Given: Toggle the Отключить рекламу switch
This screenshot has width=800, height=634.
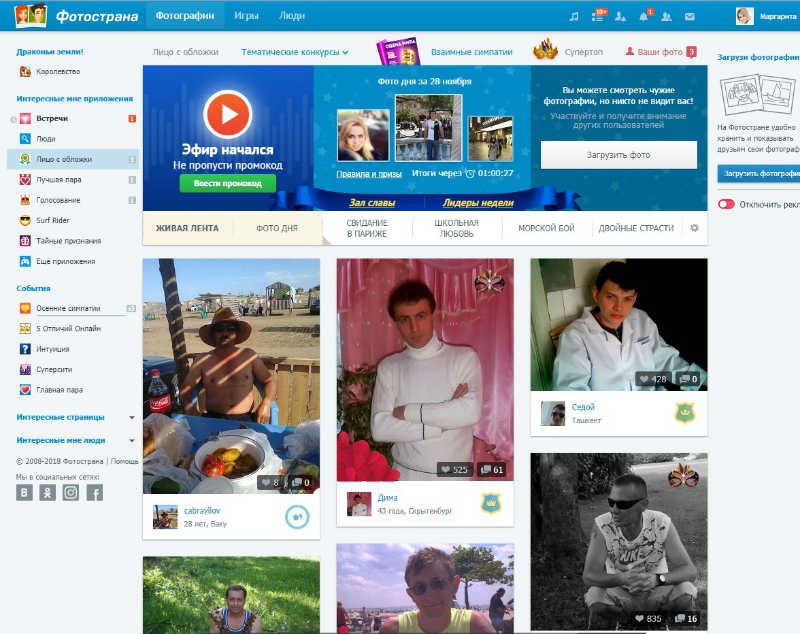Looking at the screenshot, I should [726, 204].
